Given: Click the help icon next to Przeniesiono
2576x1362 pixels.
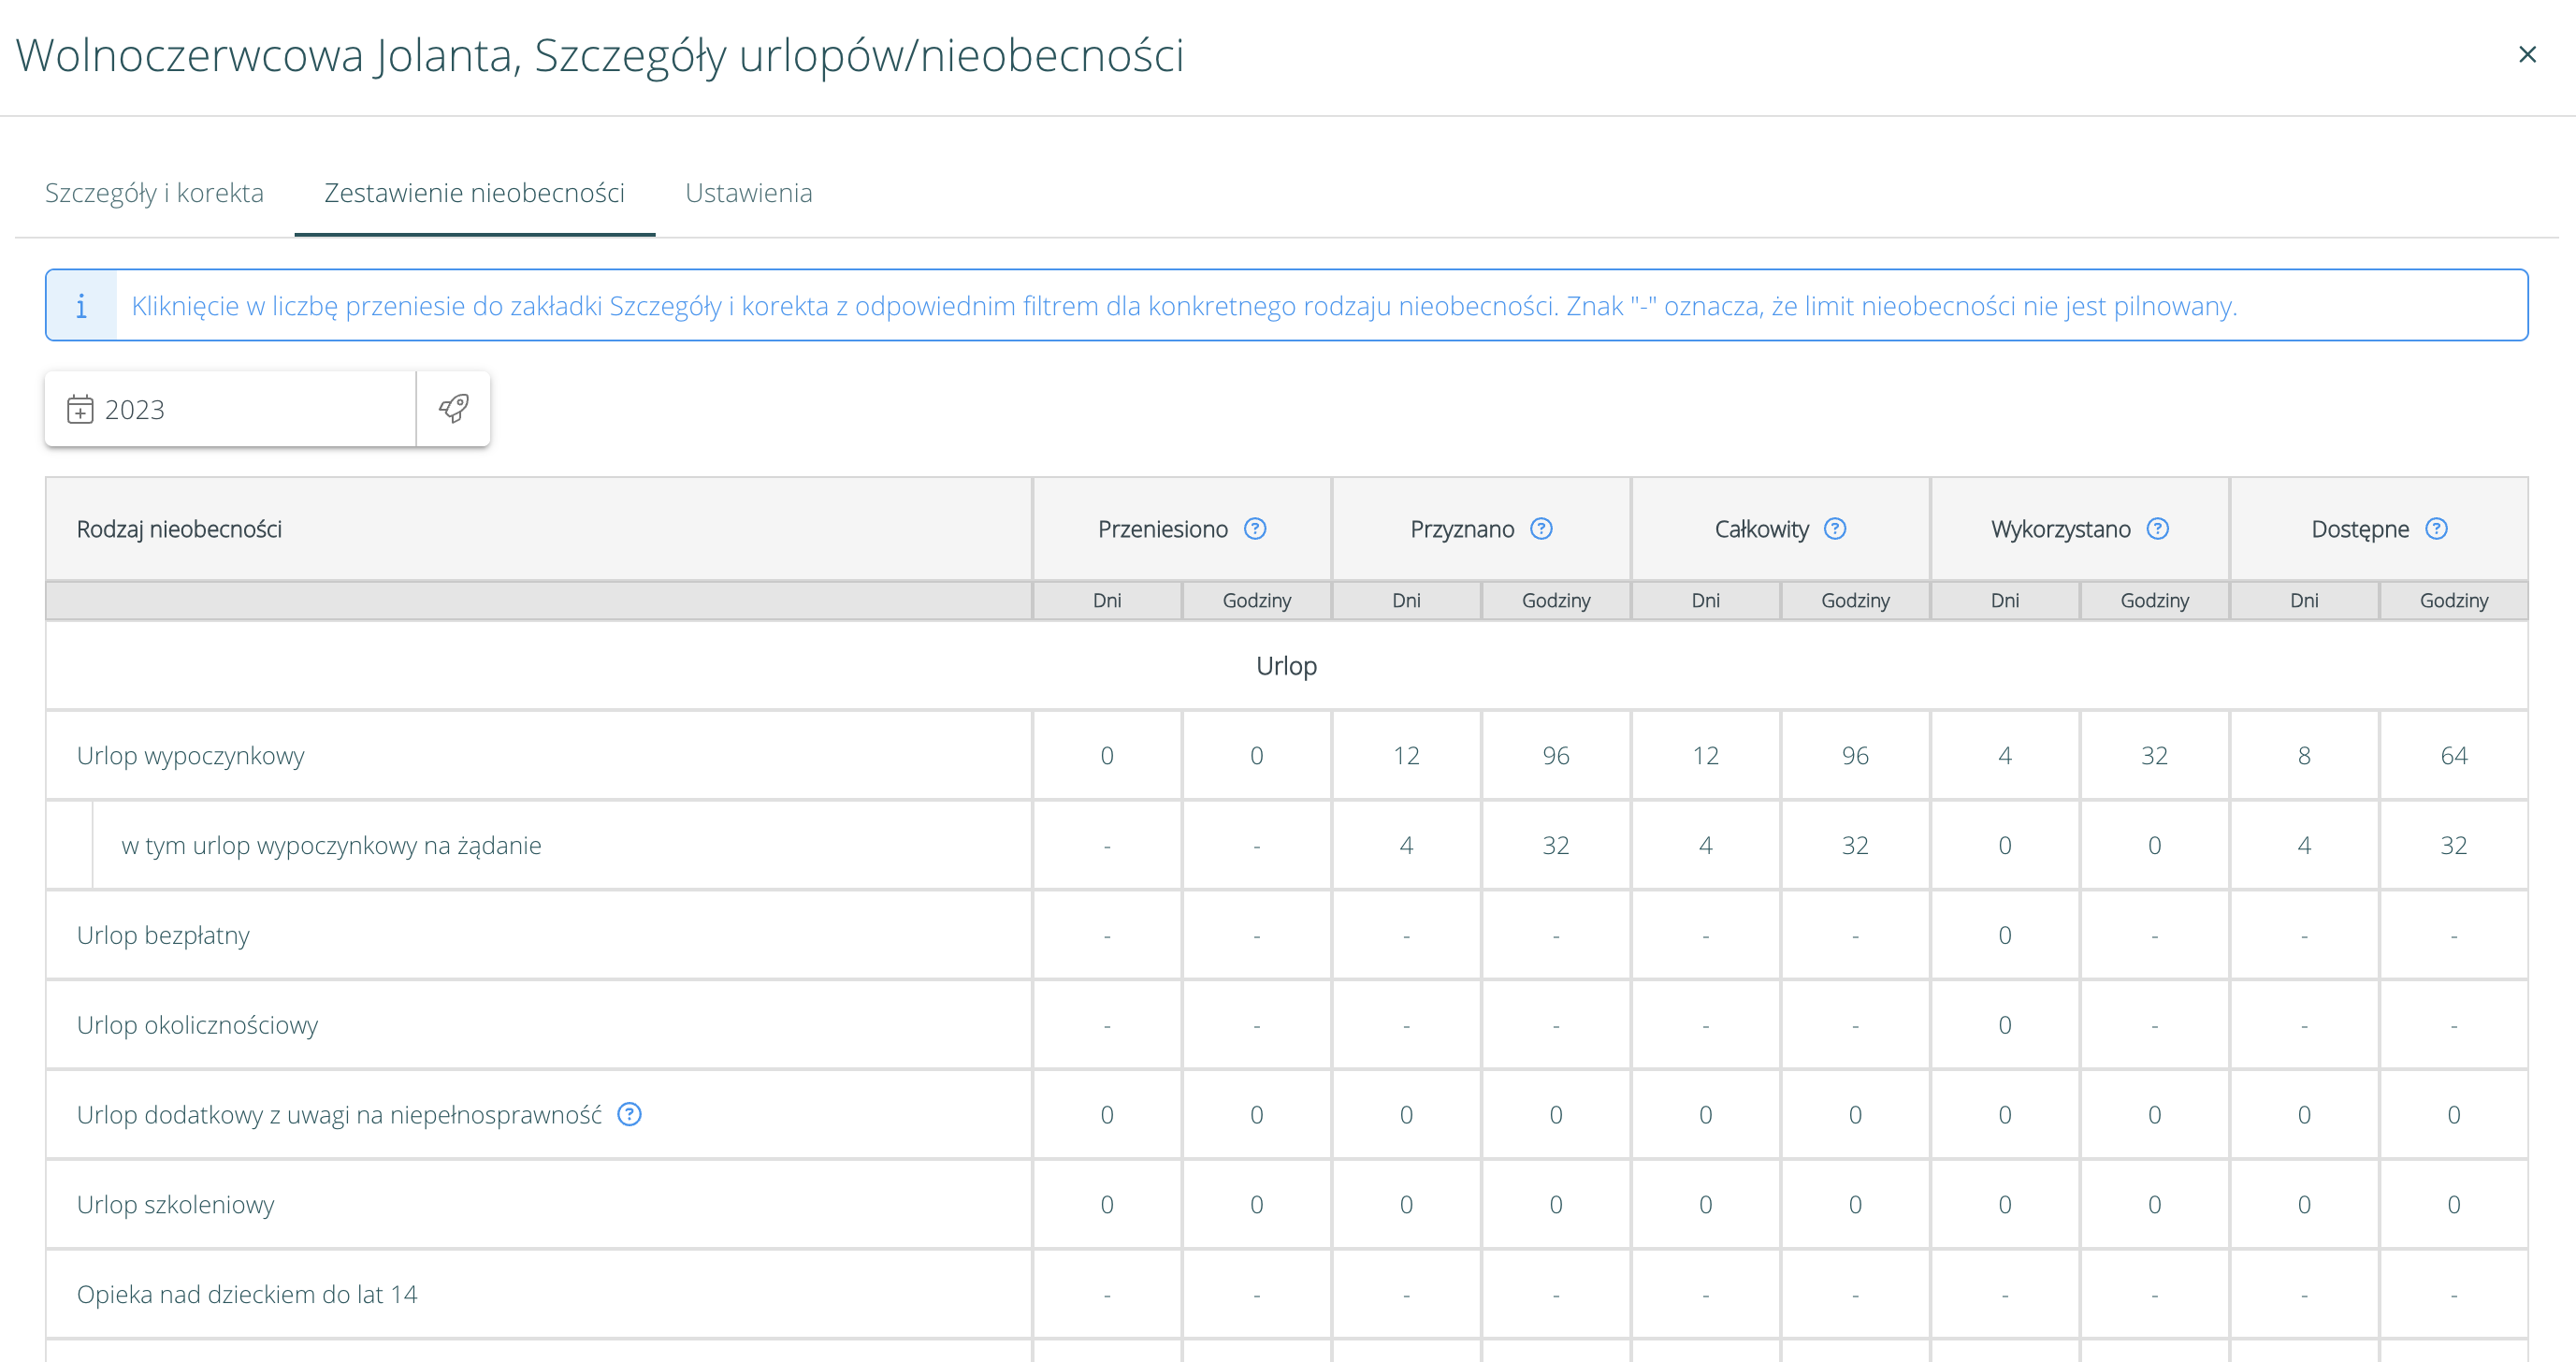Looking at the screenshot, I should [x=1255, y=529].
